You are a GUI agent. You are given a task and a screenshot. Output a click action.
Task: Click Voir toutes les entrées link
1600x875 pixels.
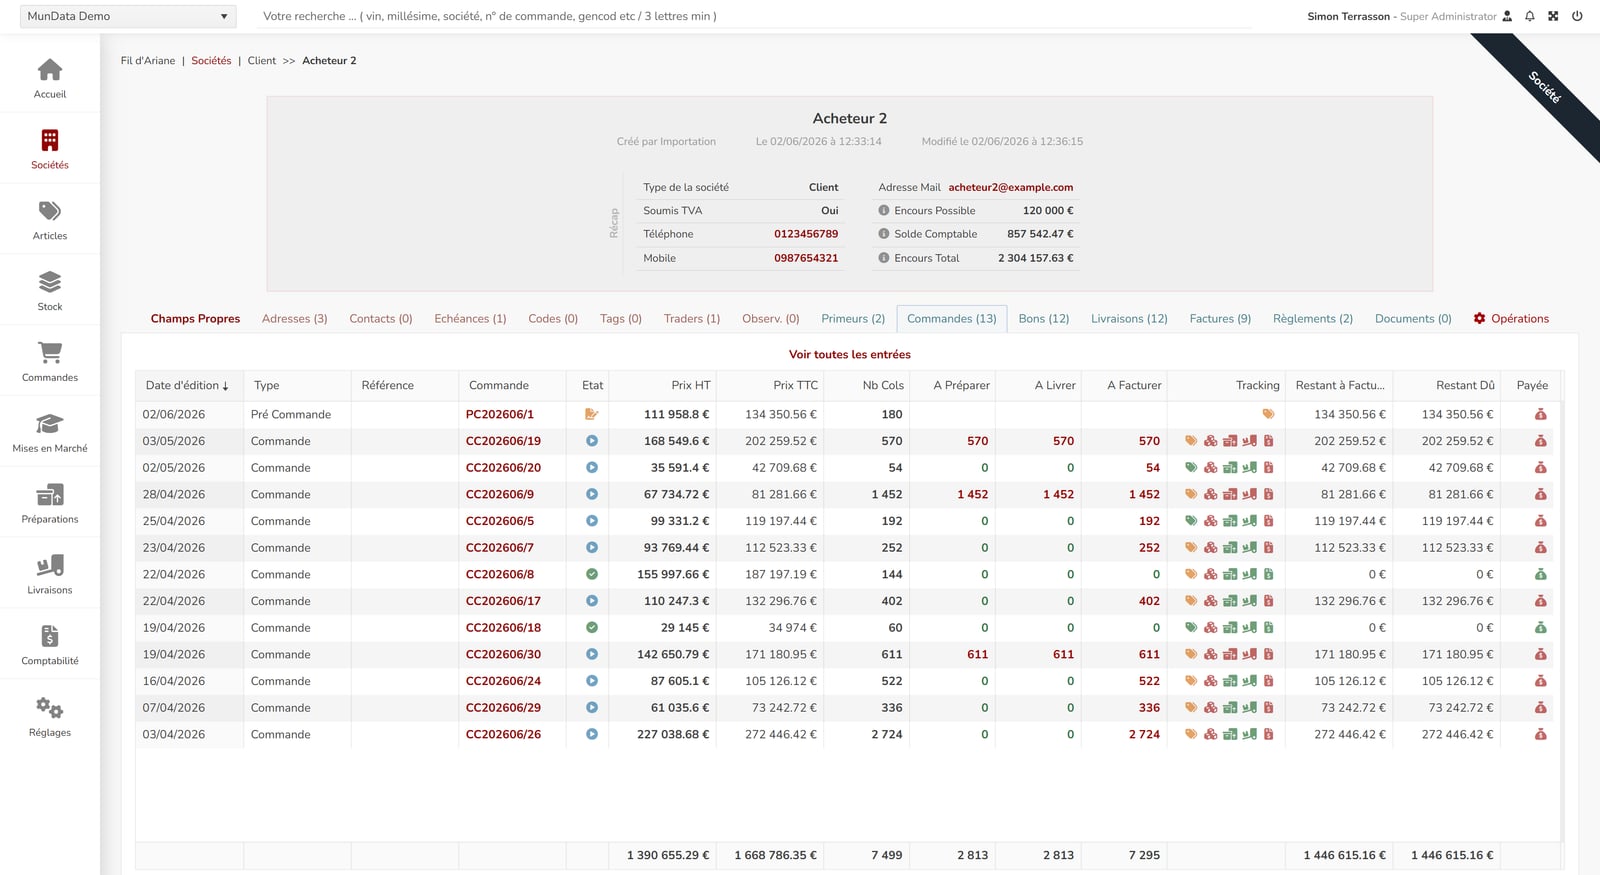850,354
